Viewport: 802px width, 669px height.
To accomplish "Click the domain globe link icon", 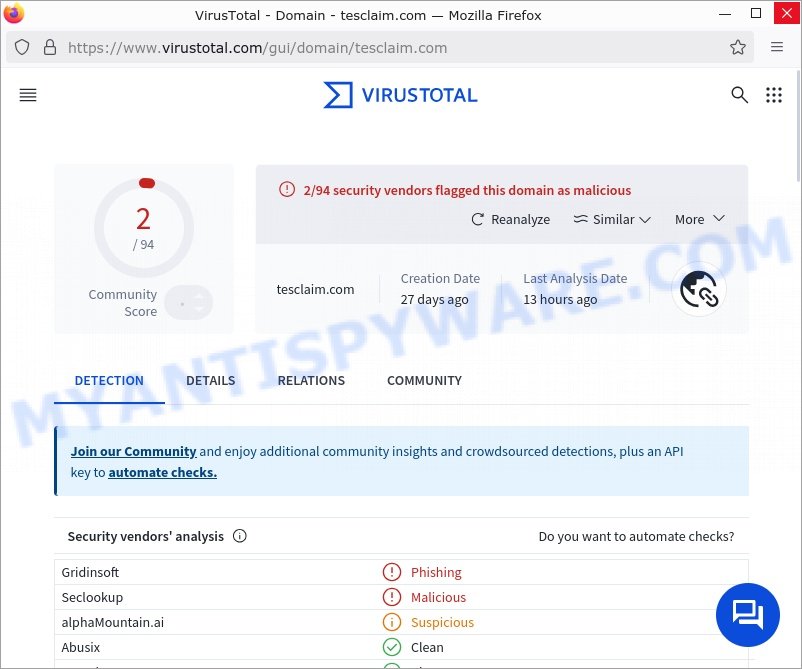I will coord(699,289).
